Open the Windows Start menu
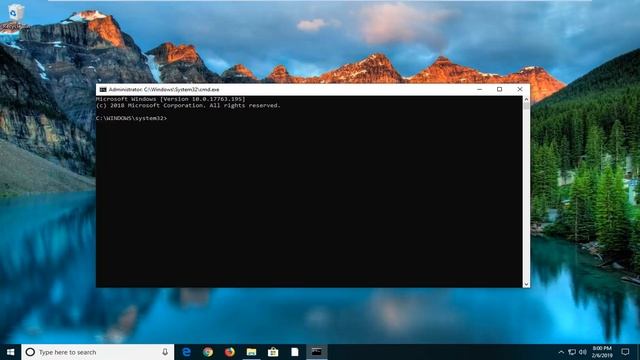This screenshot has width=640, height=360. pyautogui.click(x=11, y=352)
